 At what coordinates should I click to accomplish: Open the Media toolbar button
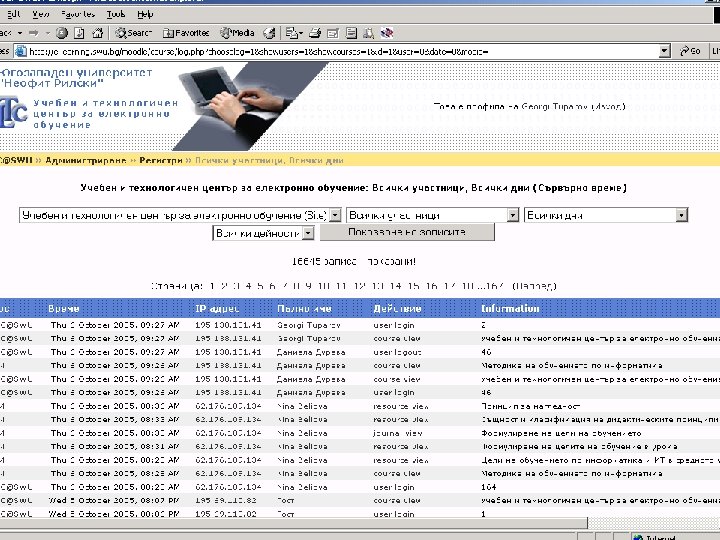click(x=237, y=33)
